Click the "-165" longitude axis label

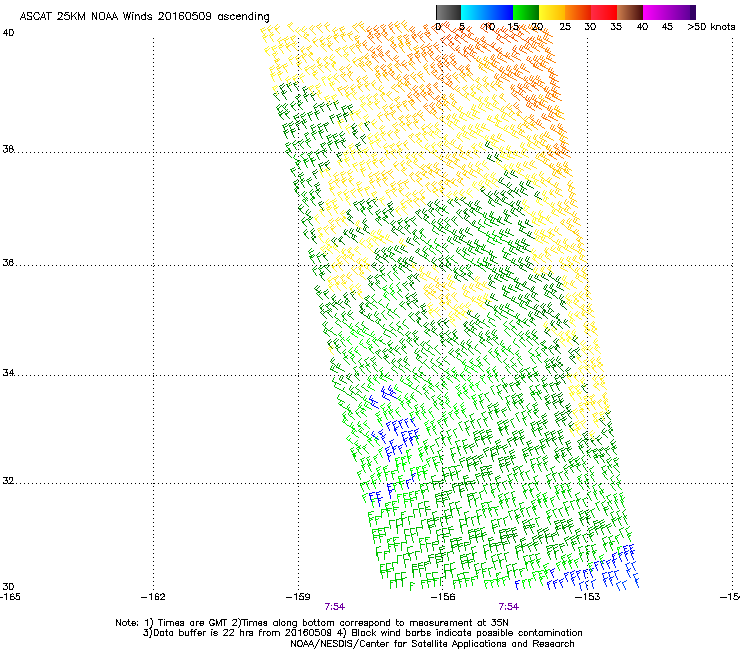(10, 597)
